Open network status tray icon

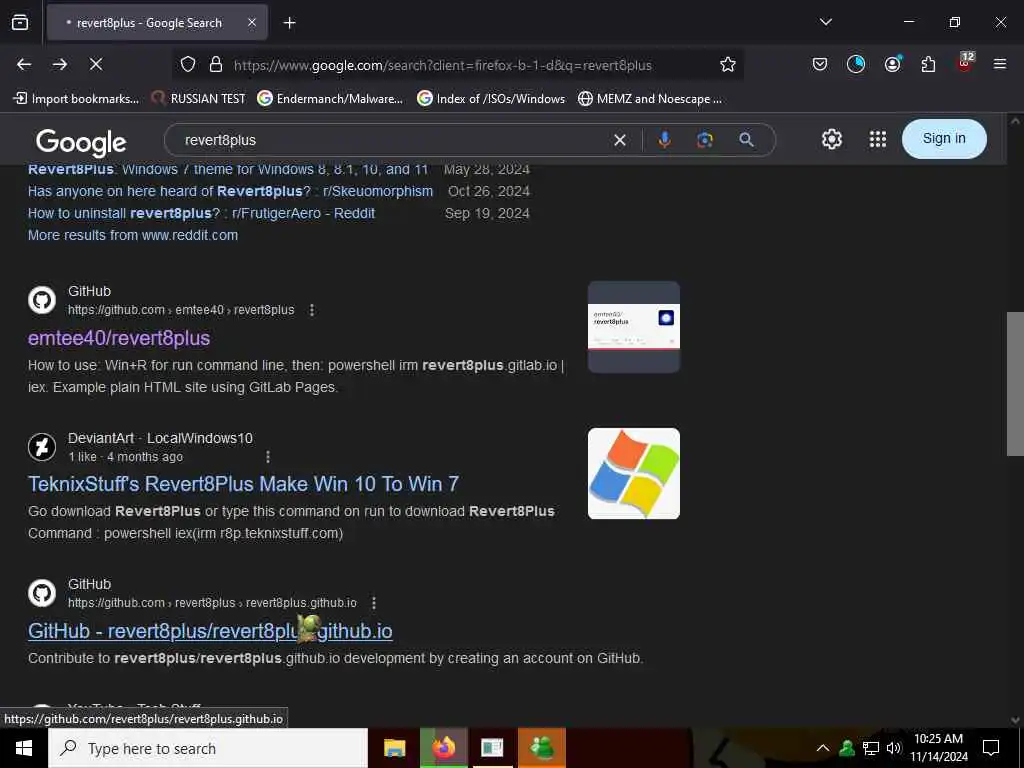(871, 748)
